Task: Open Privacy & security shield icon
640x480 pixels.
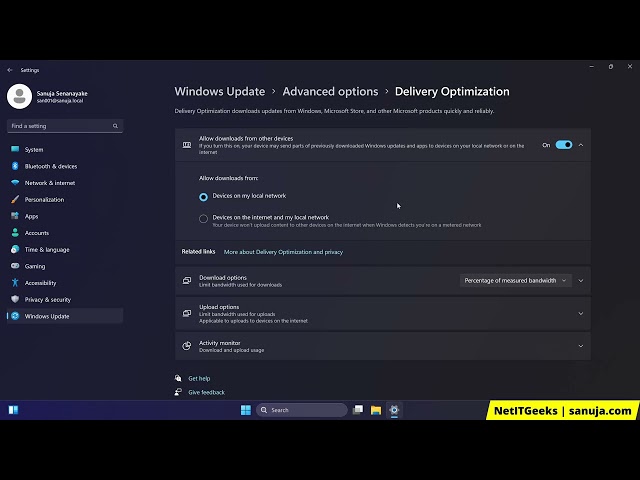Action: 15,299
